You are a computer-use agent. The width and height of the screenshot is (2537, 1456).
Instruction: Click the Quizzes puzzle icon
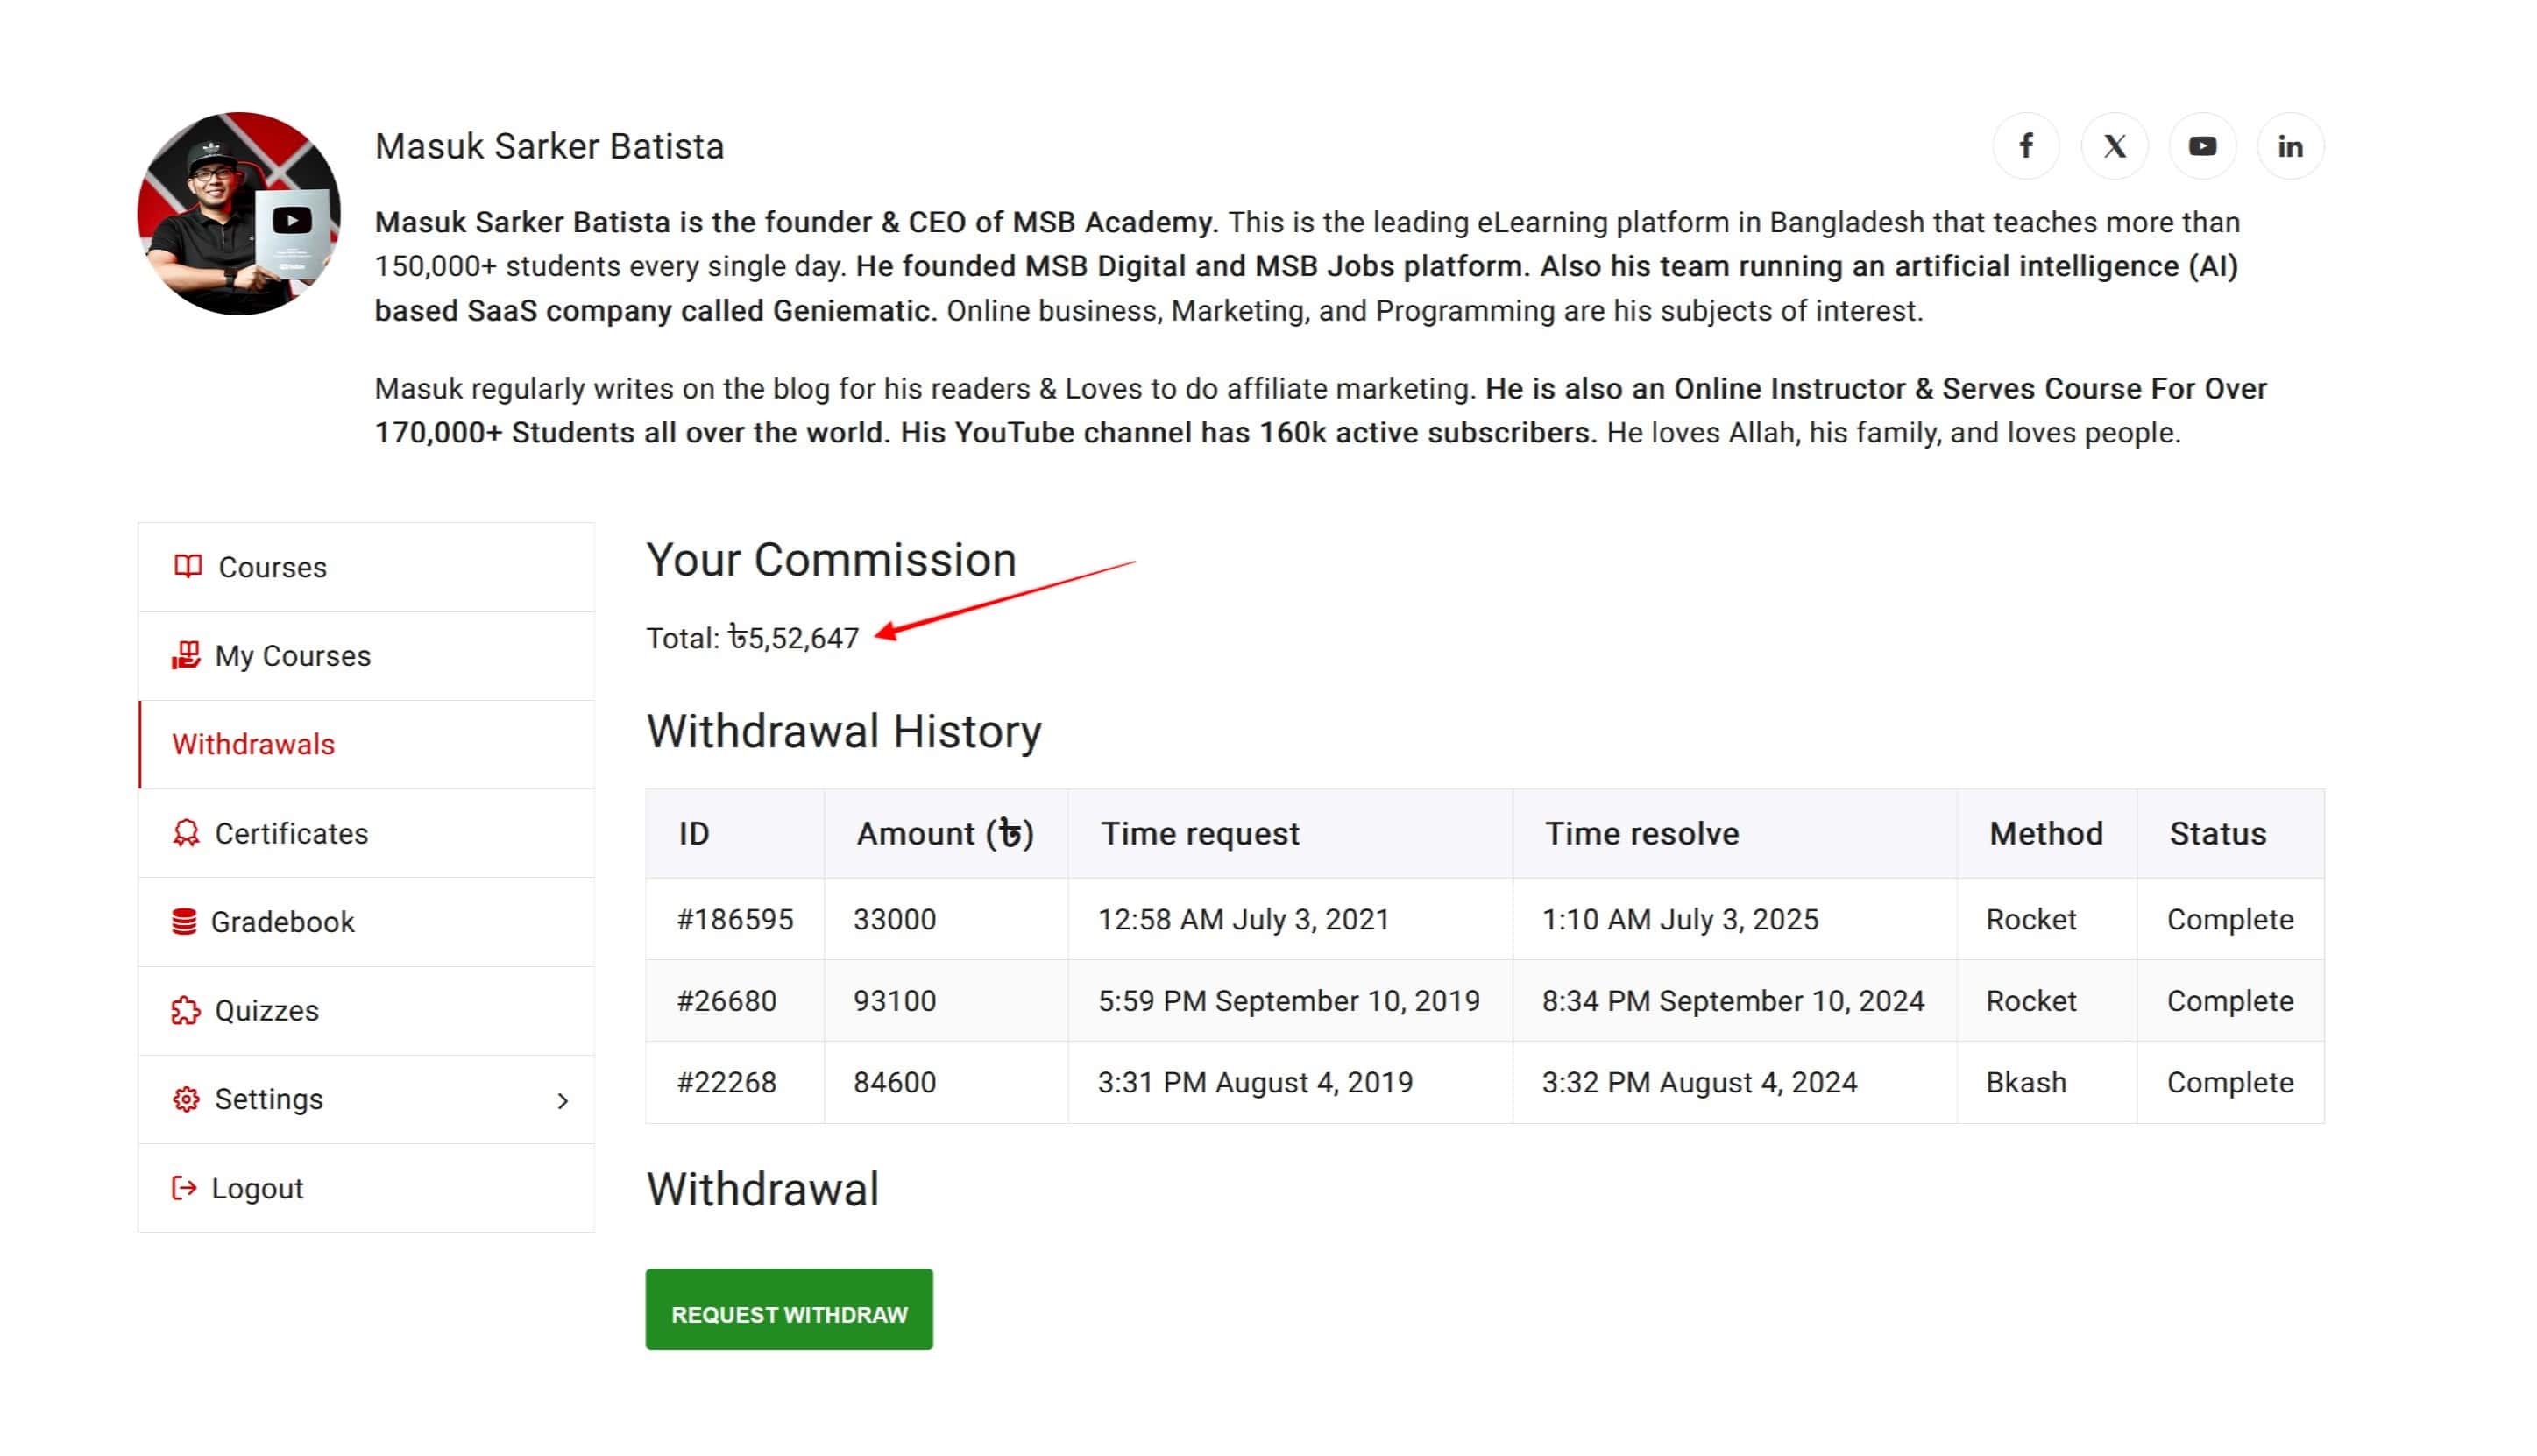pos(186,1011)
